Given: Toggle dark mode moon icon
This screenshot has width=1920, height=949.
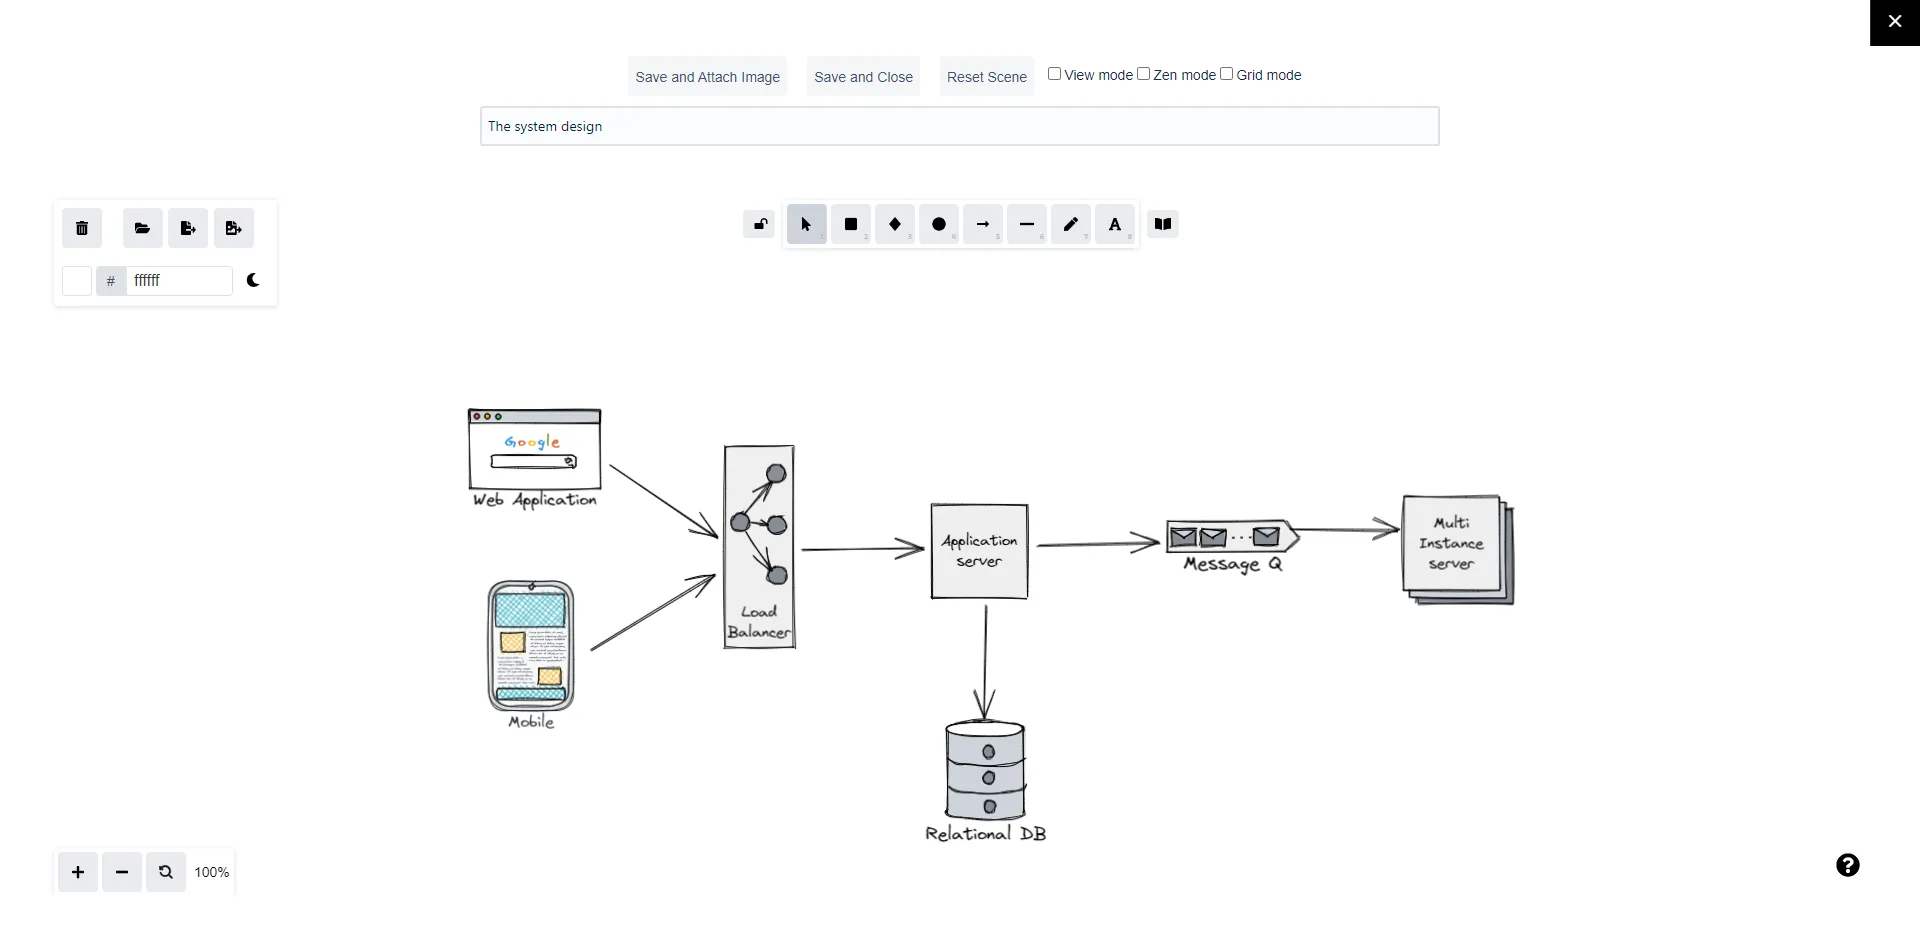Looking at the screenshot, I should pyautogui.click(x=253, y=281).
